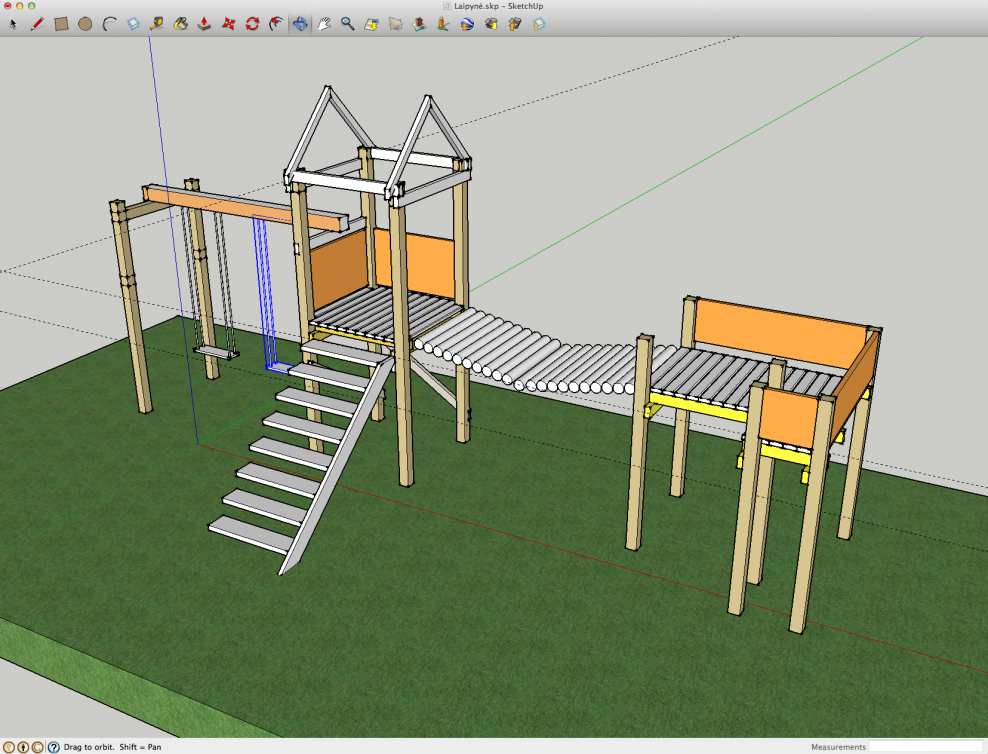The width and height of the screenshot is (988, 754).
Task: Activate the Push/Pull tool
Action: click(205, 24)
